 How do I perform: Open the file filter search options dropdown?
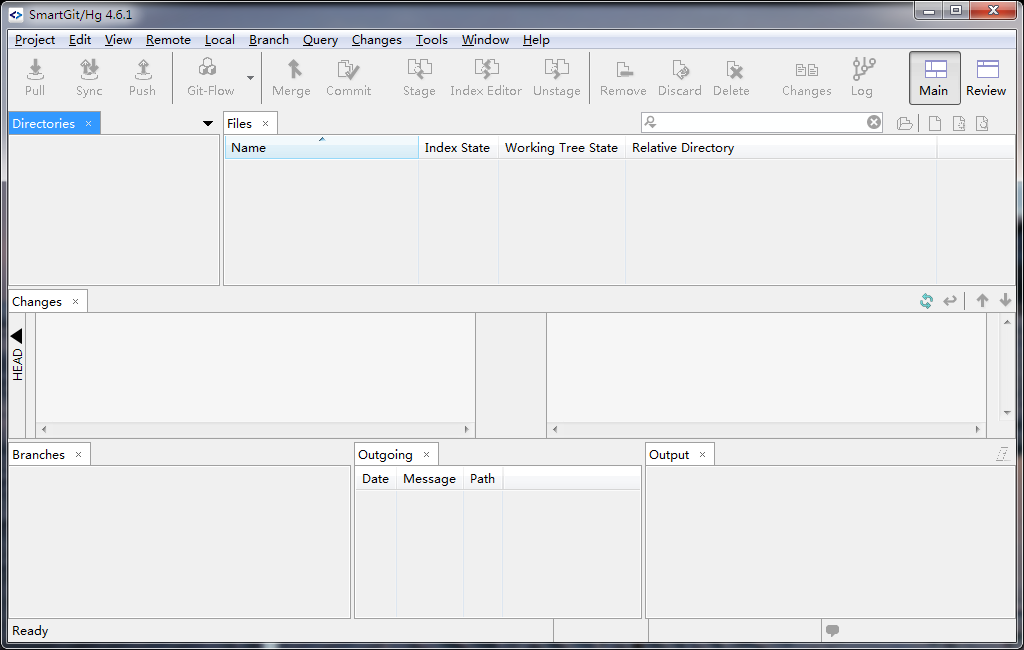650,122
